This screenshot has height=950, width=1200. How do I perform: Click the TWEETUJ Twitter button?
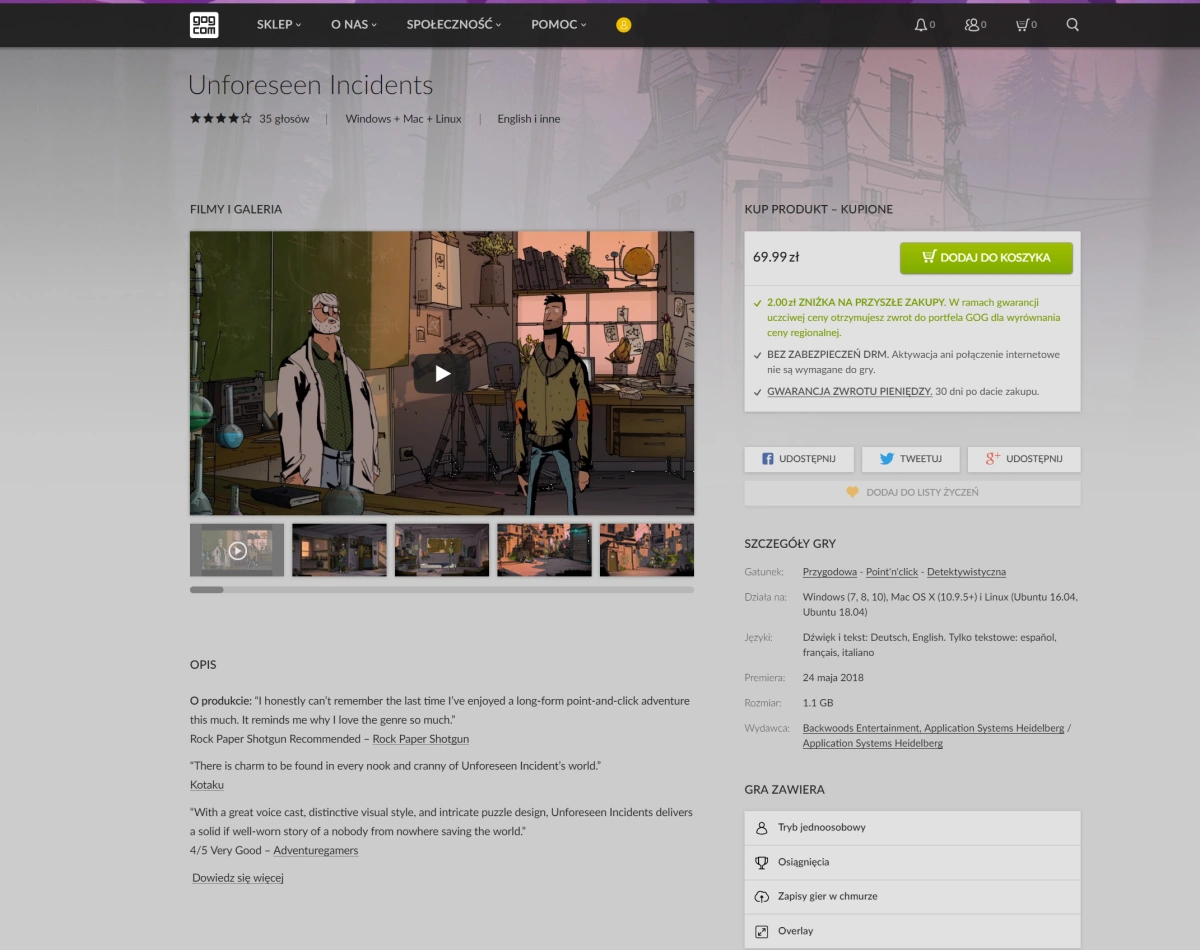[x=910, y=459]
